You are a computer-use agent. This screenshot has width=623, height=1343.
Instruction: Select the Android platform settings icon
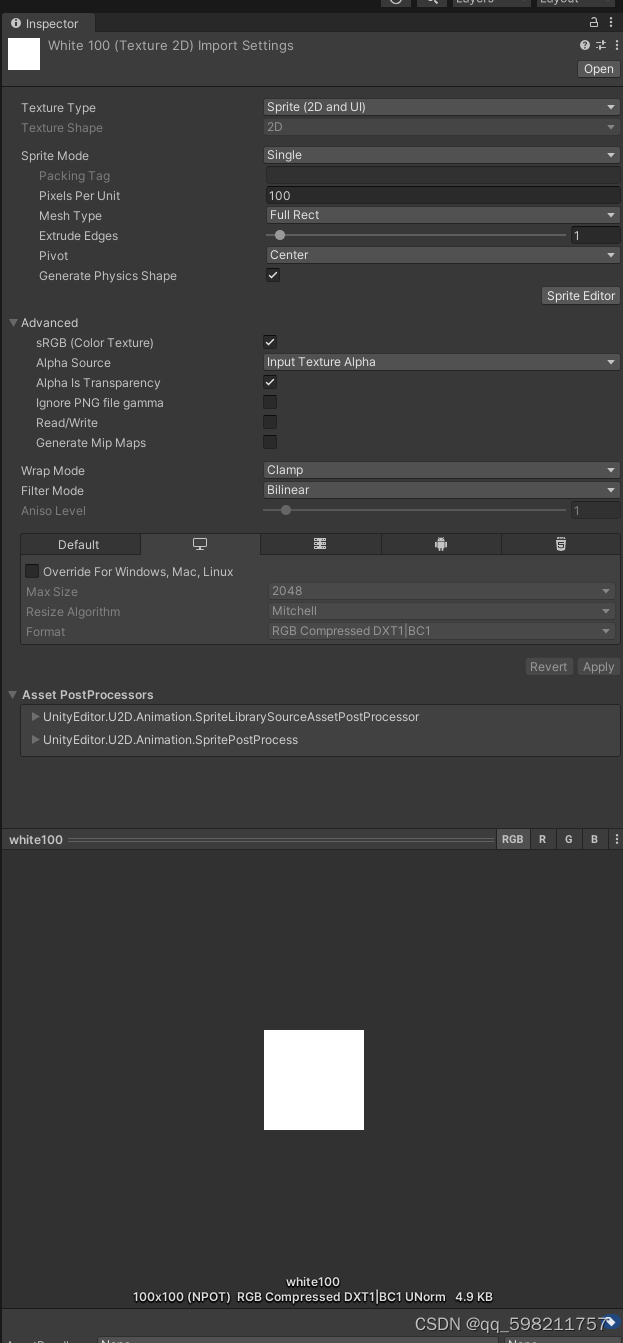click(x=440, y=544)
